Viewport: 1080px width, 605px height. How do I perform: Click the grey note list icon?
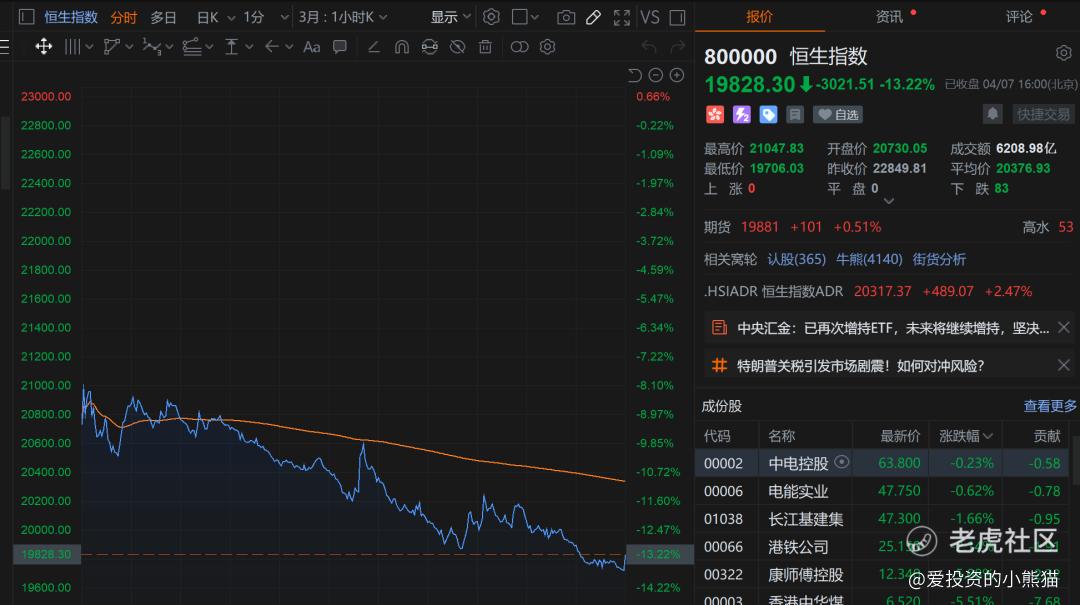coord(795,114)
